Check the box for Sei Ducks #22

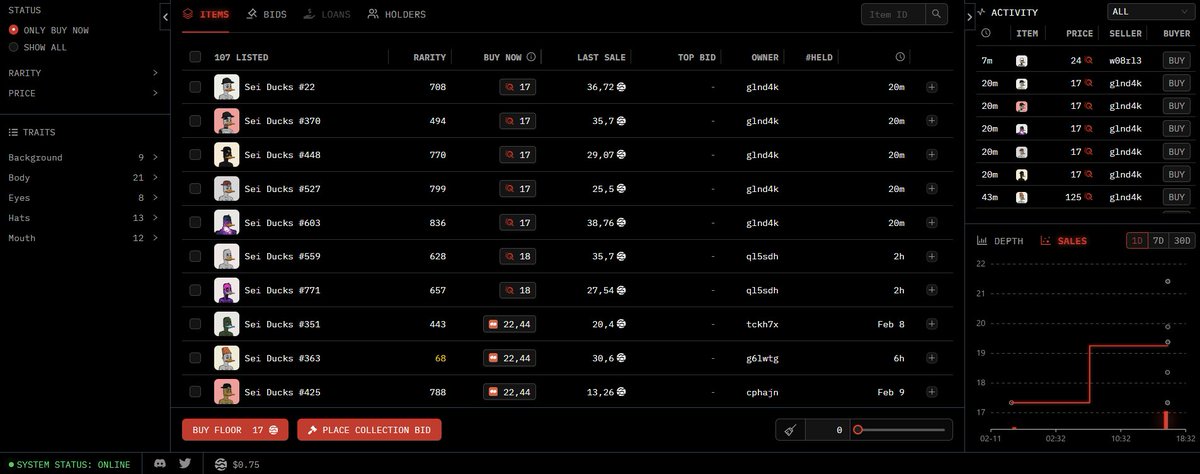(195, 88)
